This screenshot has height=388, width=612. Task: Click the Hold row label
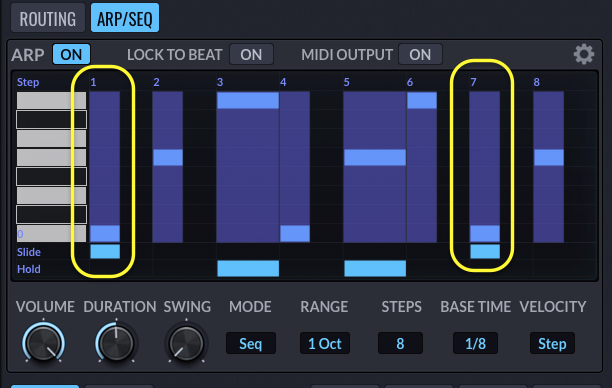pos(28,269)
